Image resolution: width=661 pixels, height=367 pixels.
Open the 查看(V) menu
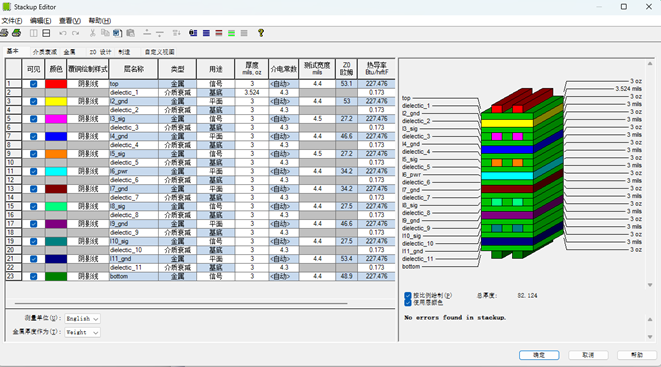(70, 21)
